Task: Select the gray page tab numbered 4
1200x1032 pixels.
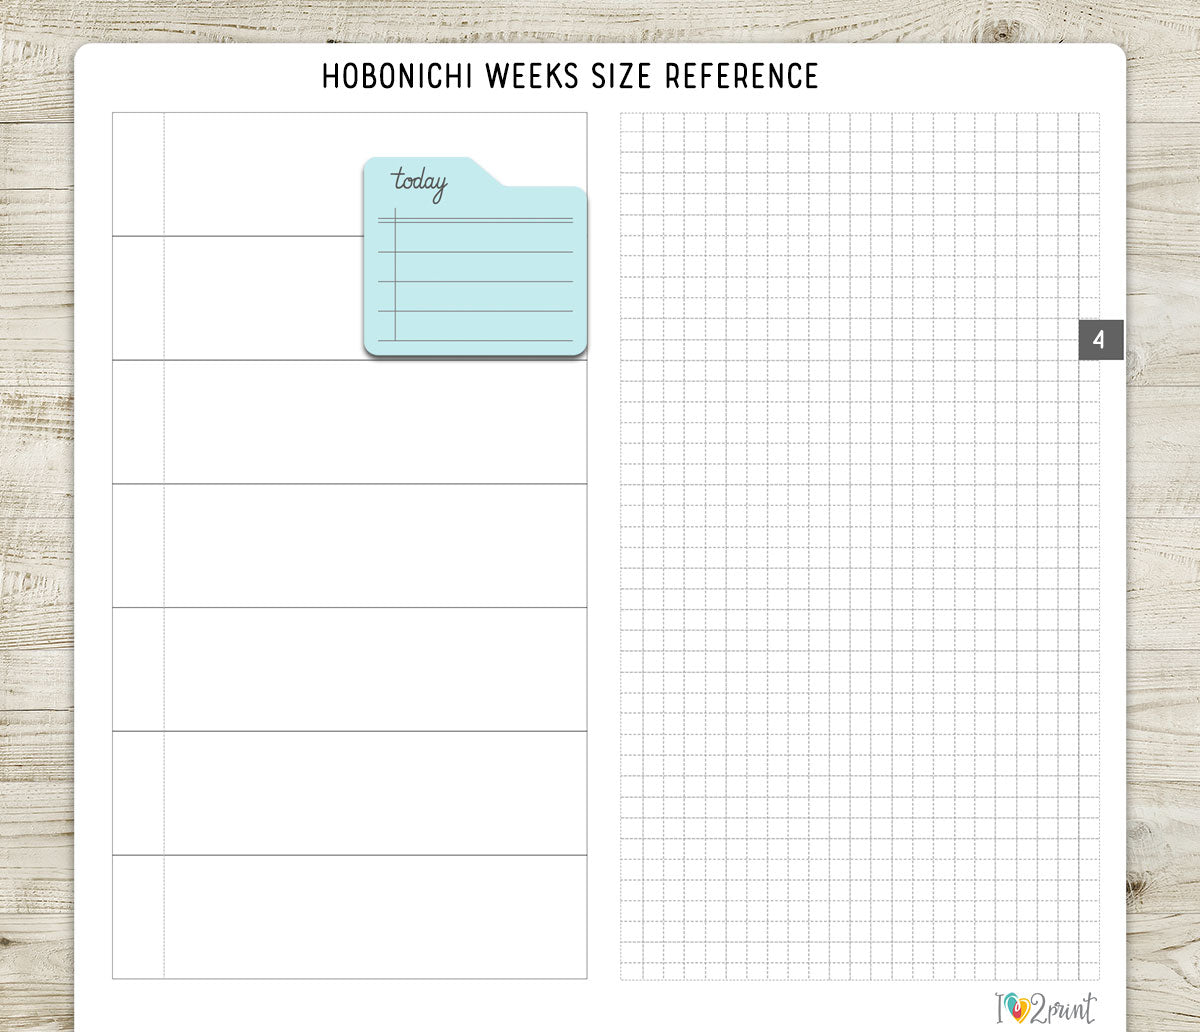Action: pyautogui.click(x=1100, y=340)
